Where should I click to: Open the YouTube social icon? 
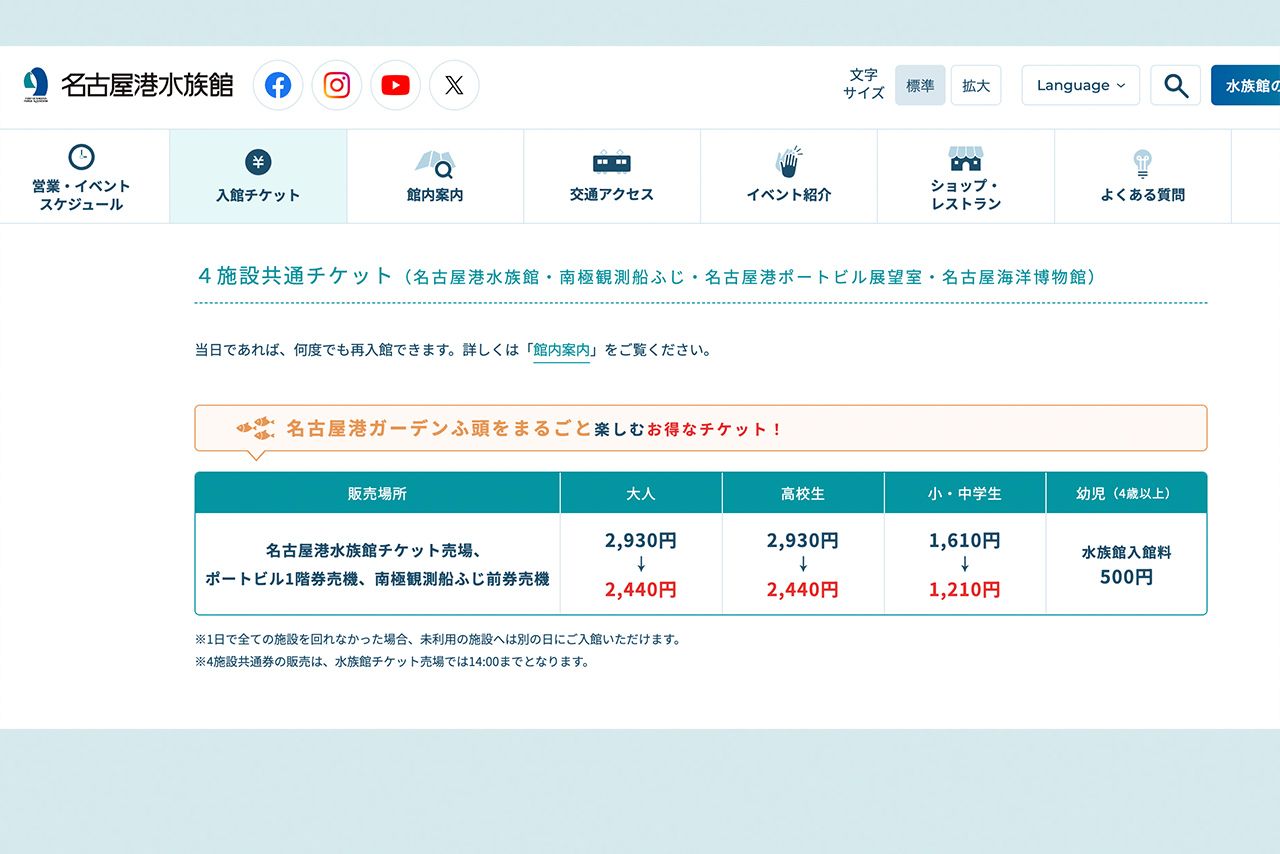(396, 85)
